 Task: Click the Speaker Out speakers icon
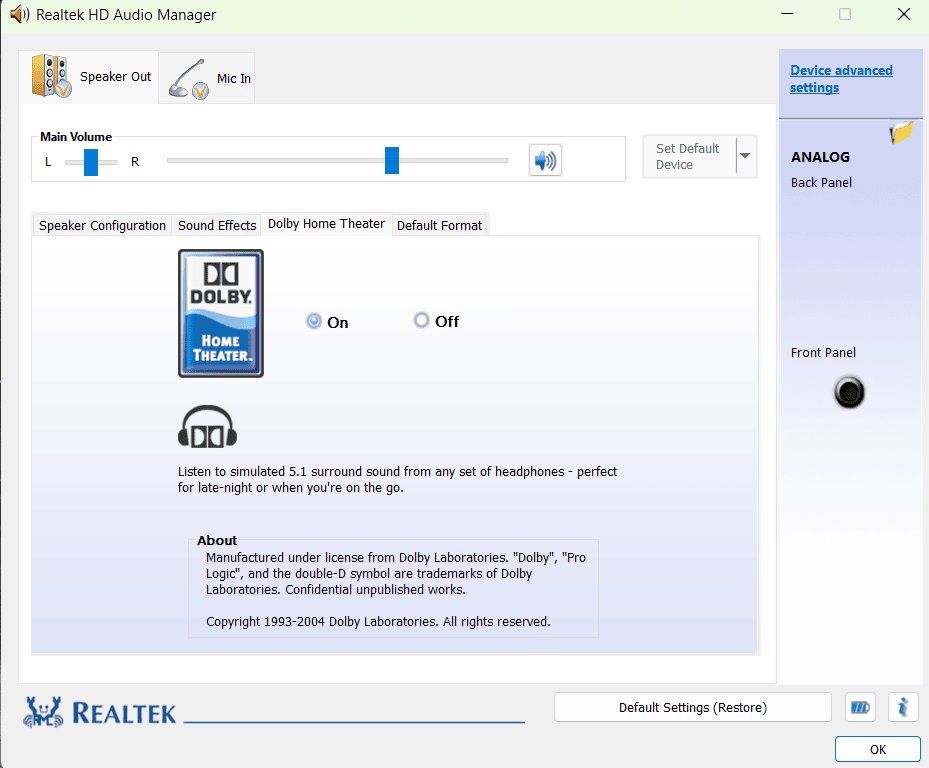point(52,76)
